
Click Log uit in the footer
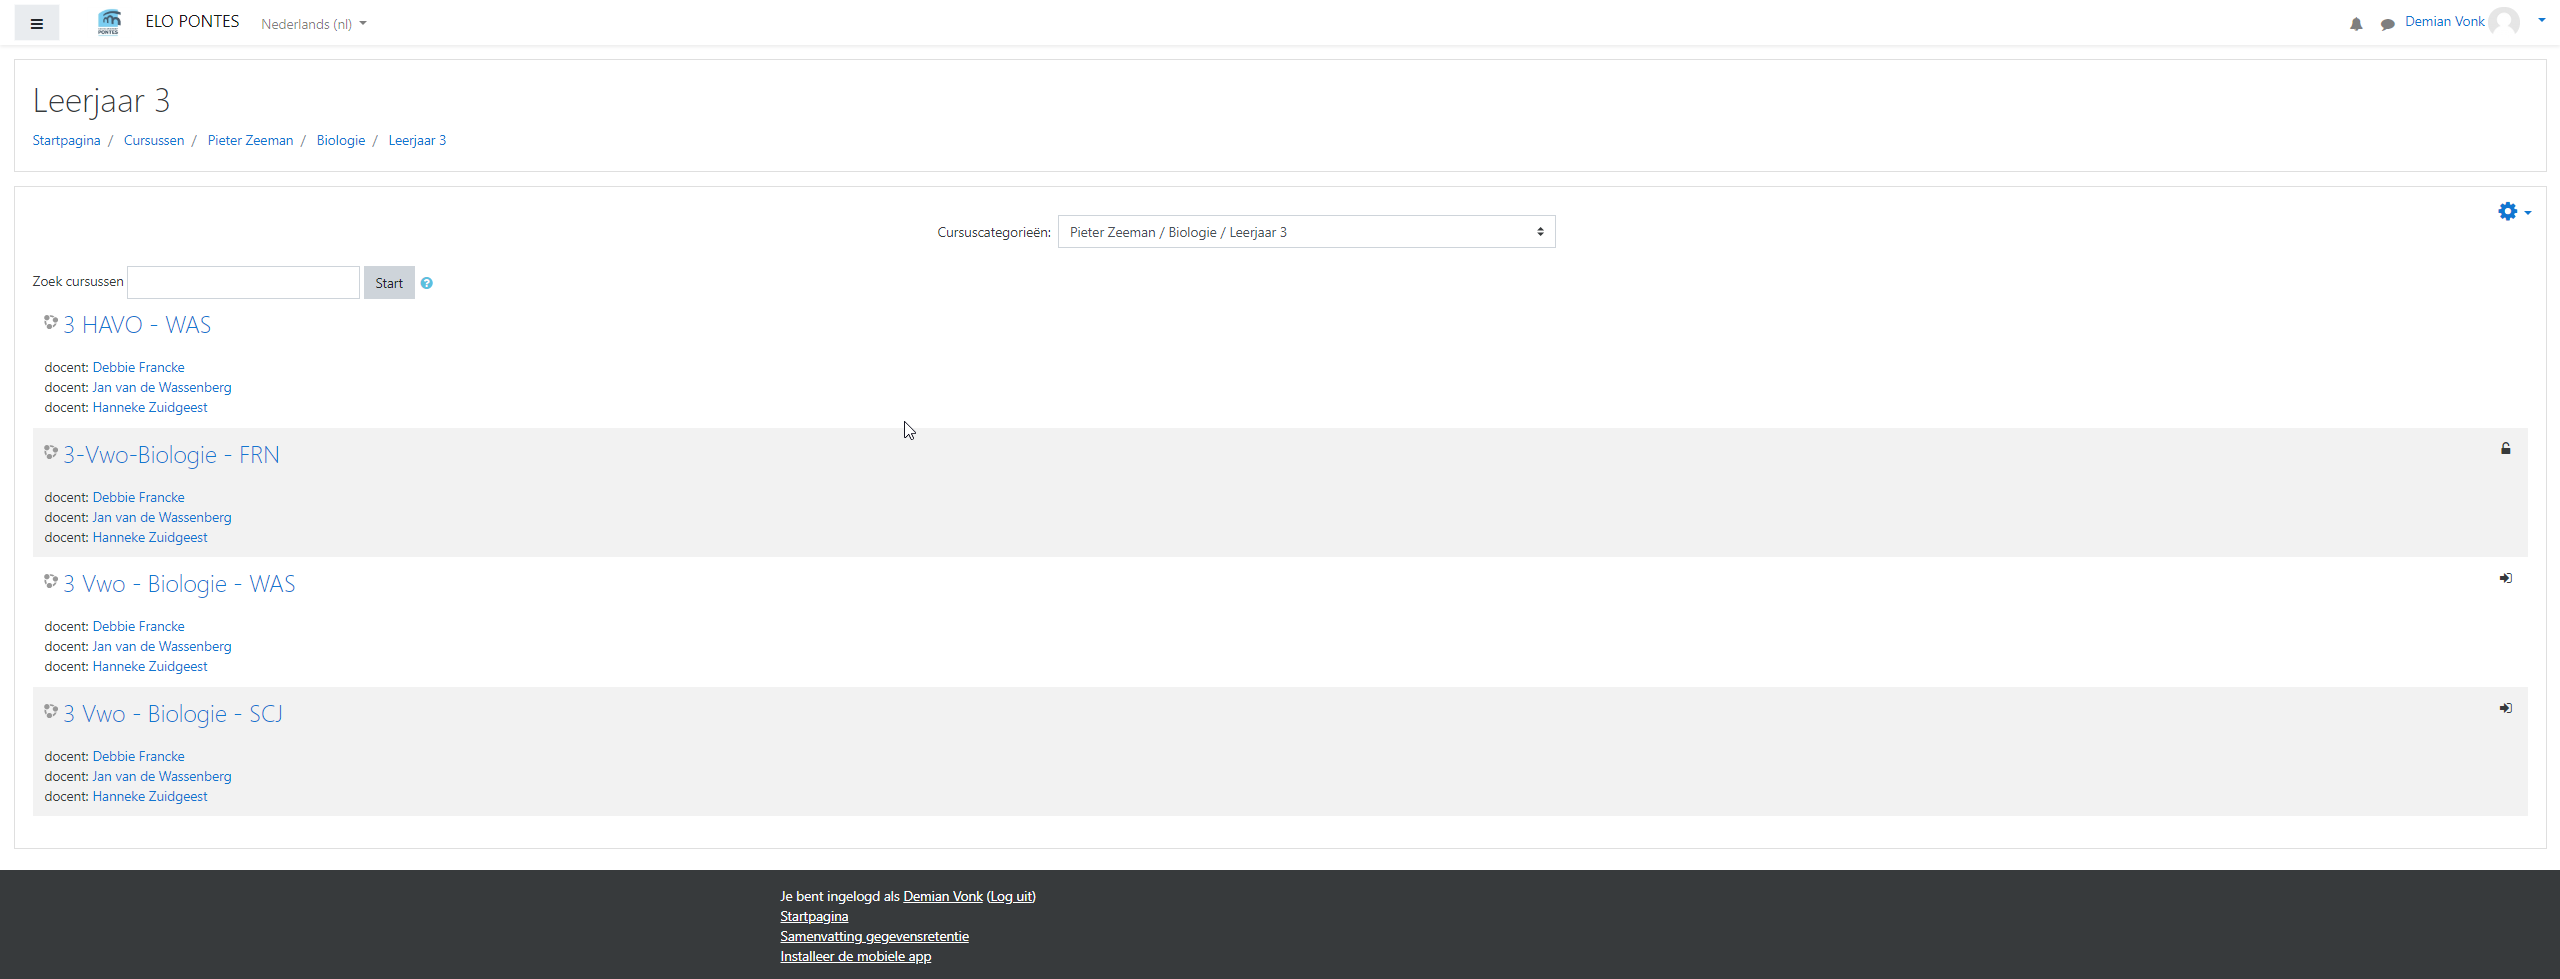pos(1011,896)
